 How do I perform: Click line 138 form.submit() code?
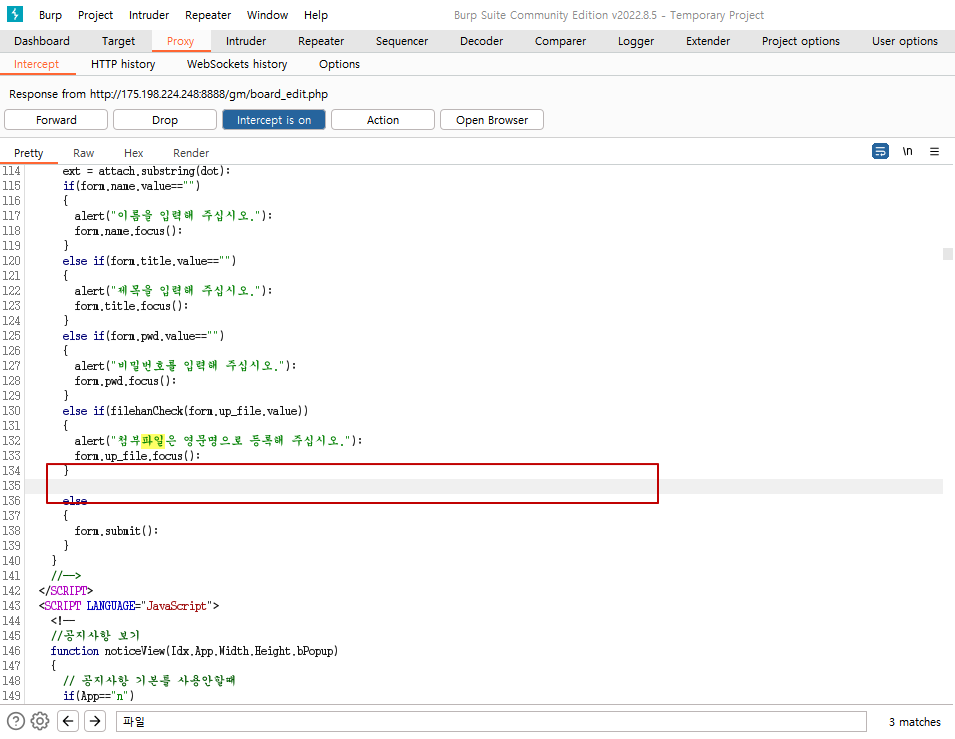116,531
